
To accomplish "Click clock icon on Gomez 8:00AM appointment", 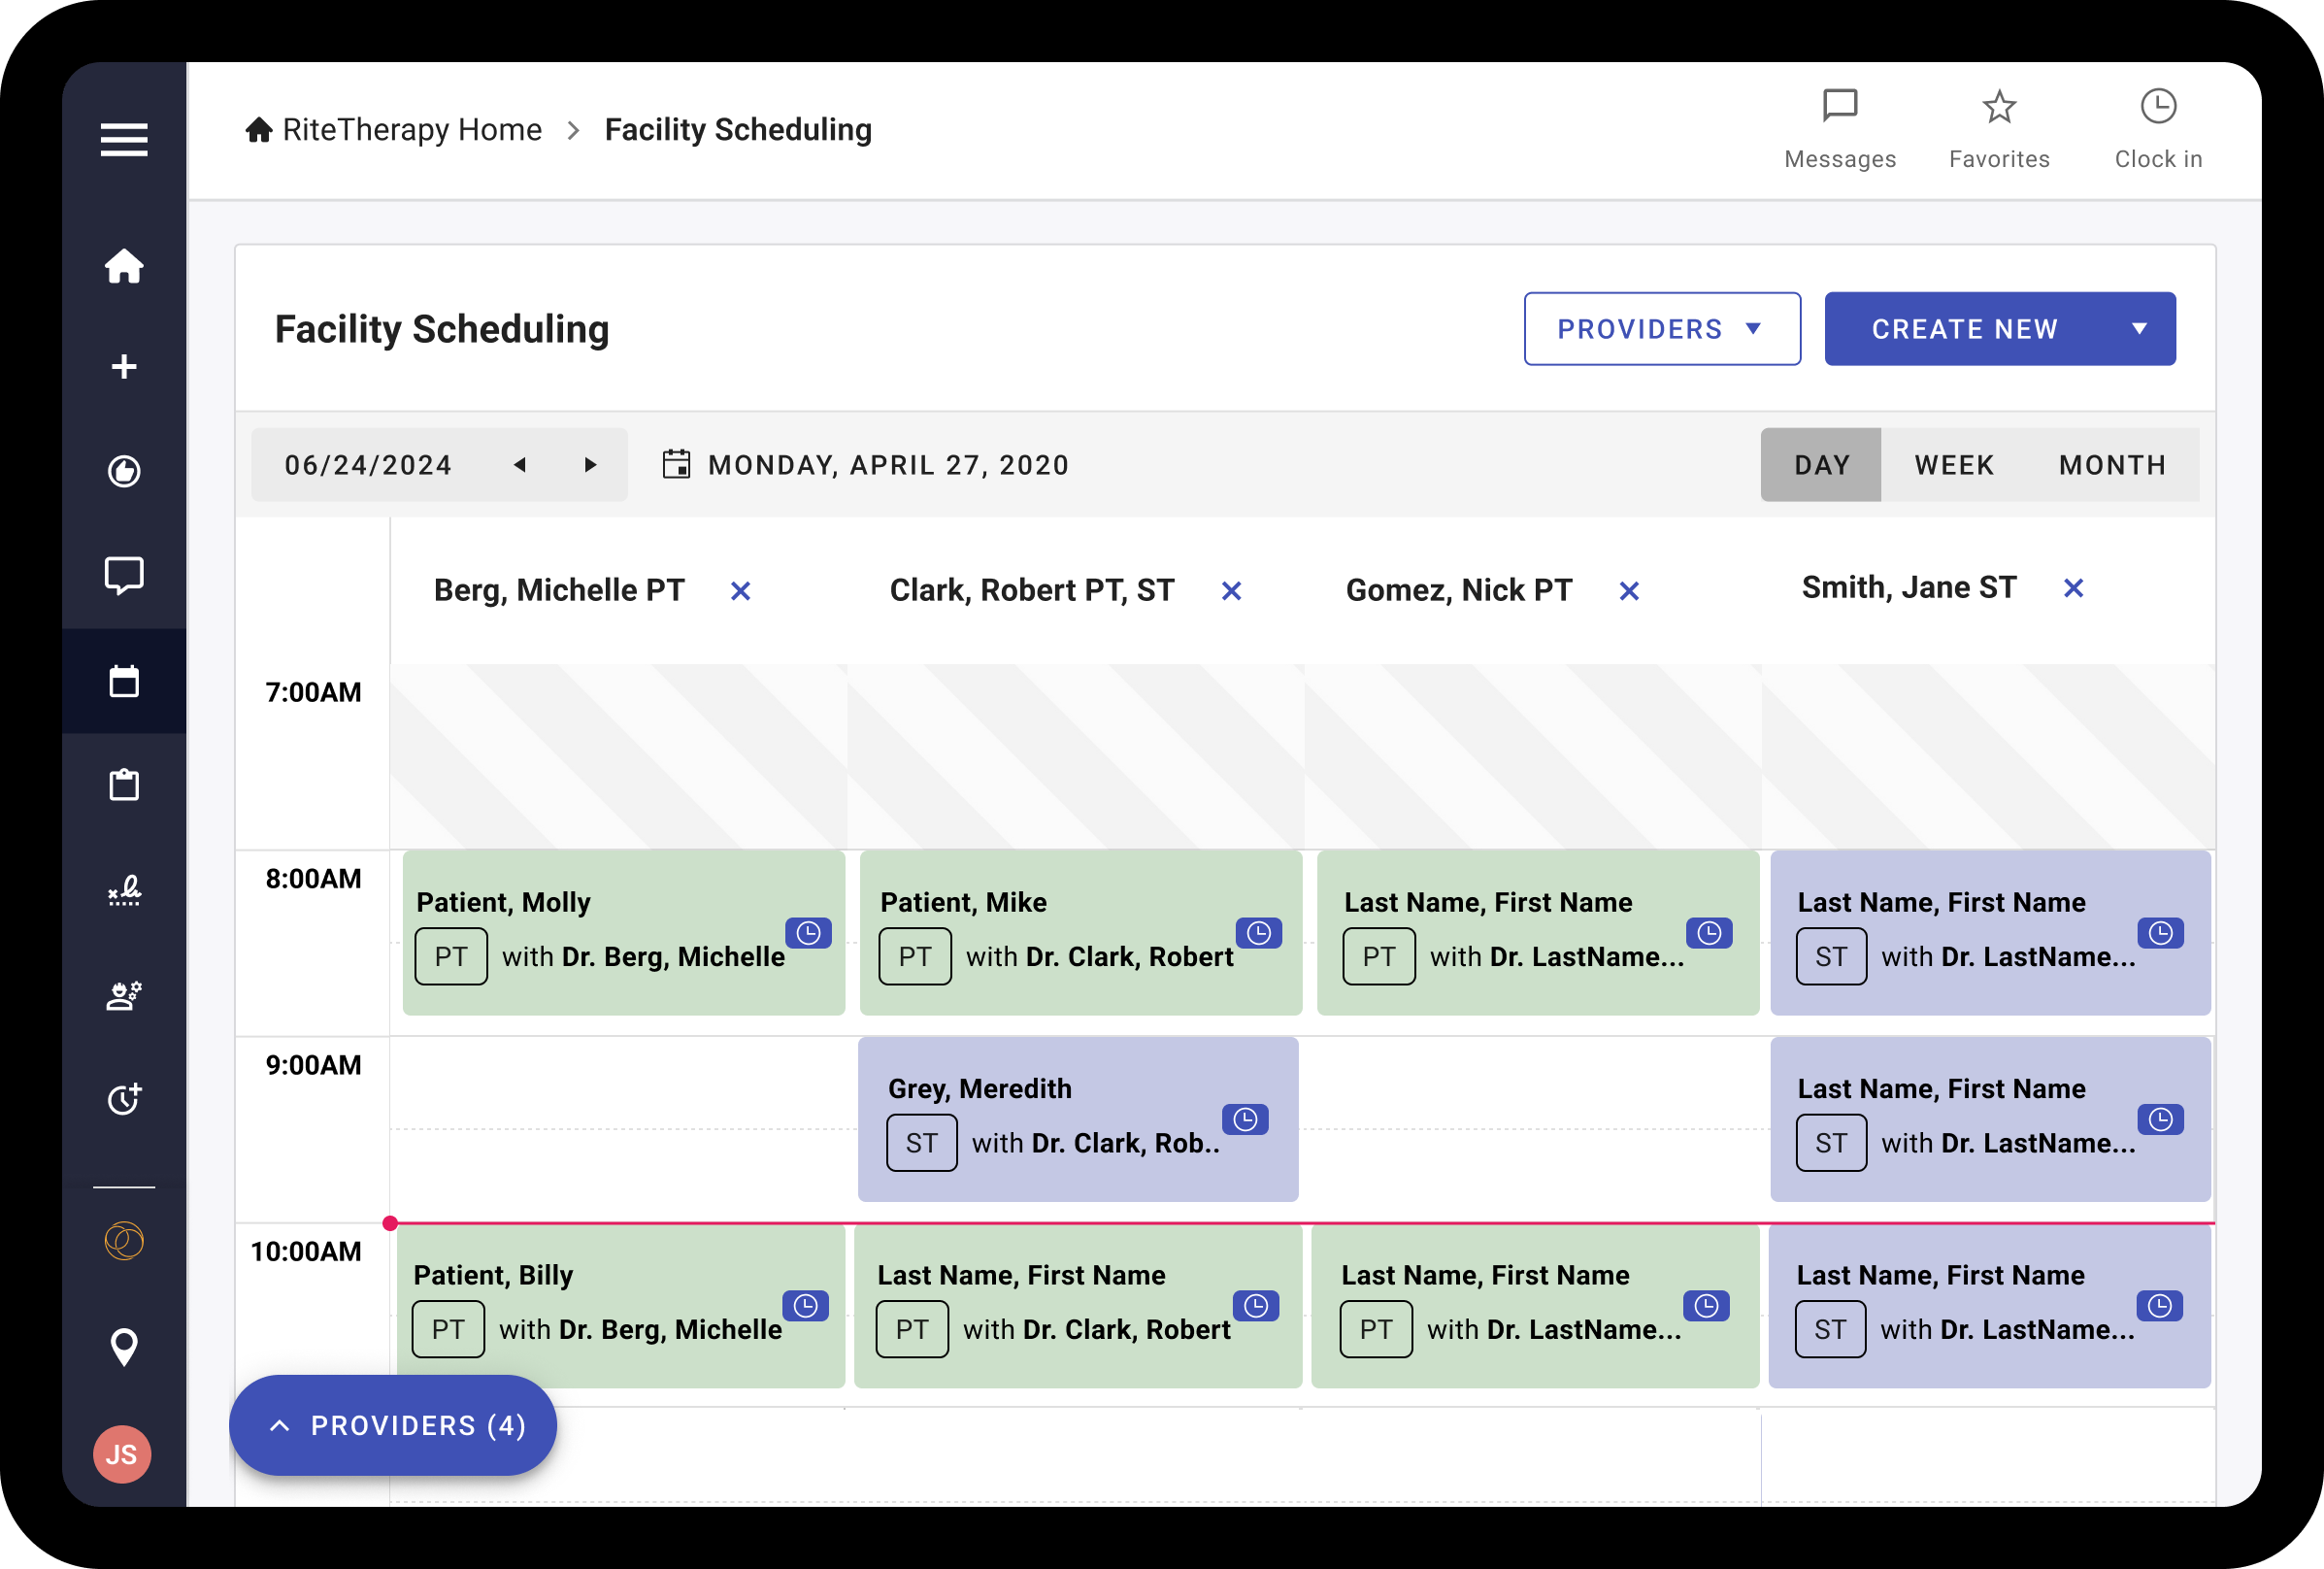I will pyautogui.click(x=1709, y=933).
